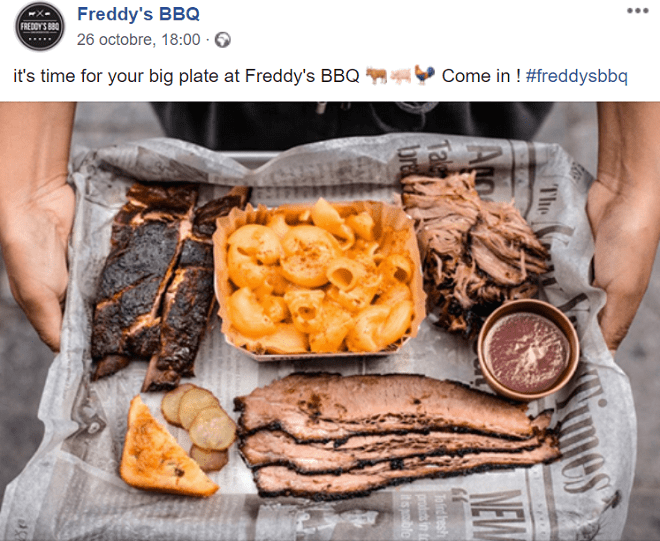Click the rooster emoji in the post text
Viewport: 660px width, 541px height.
coord(424,75)
